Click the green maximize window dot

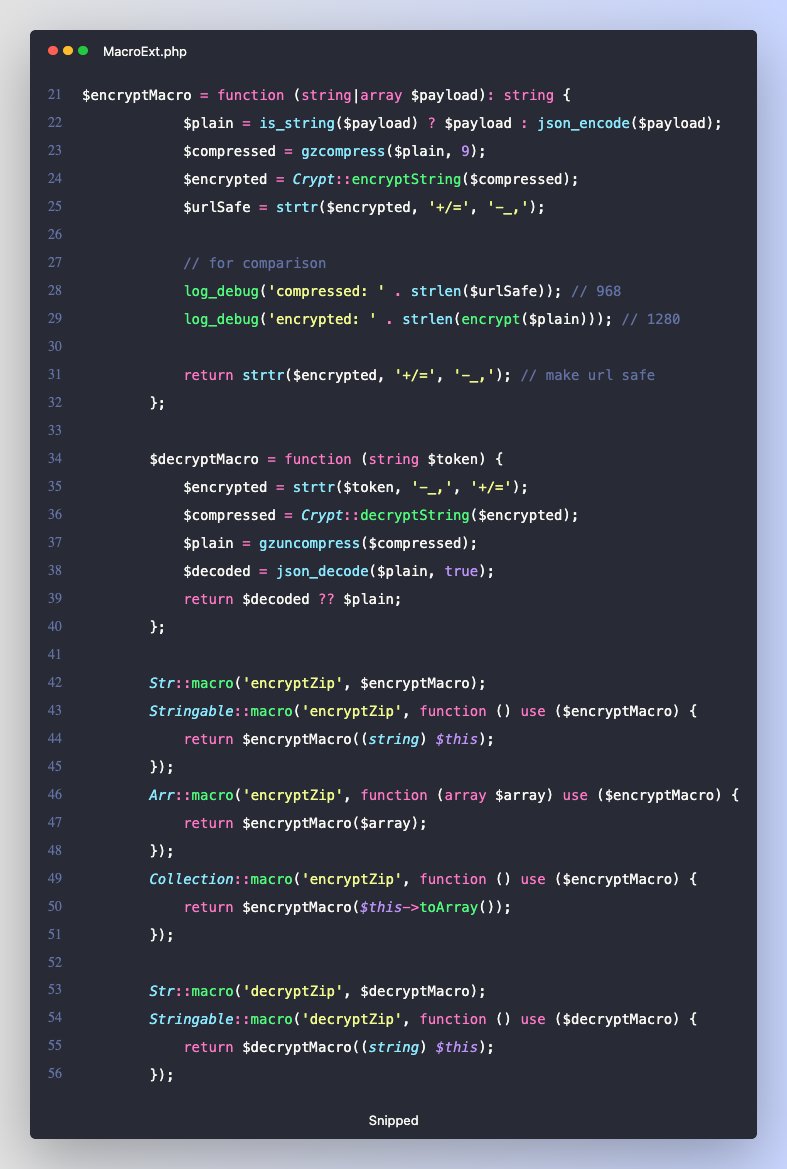(83, 51)
